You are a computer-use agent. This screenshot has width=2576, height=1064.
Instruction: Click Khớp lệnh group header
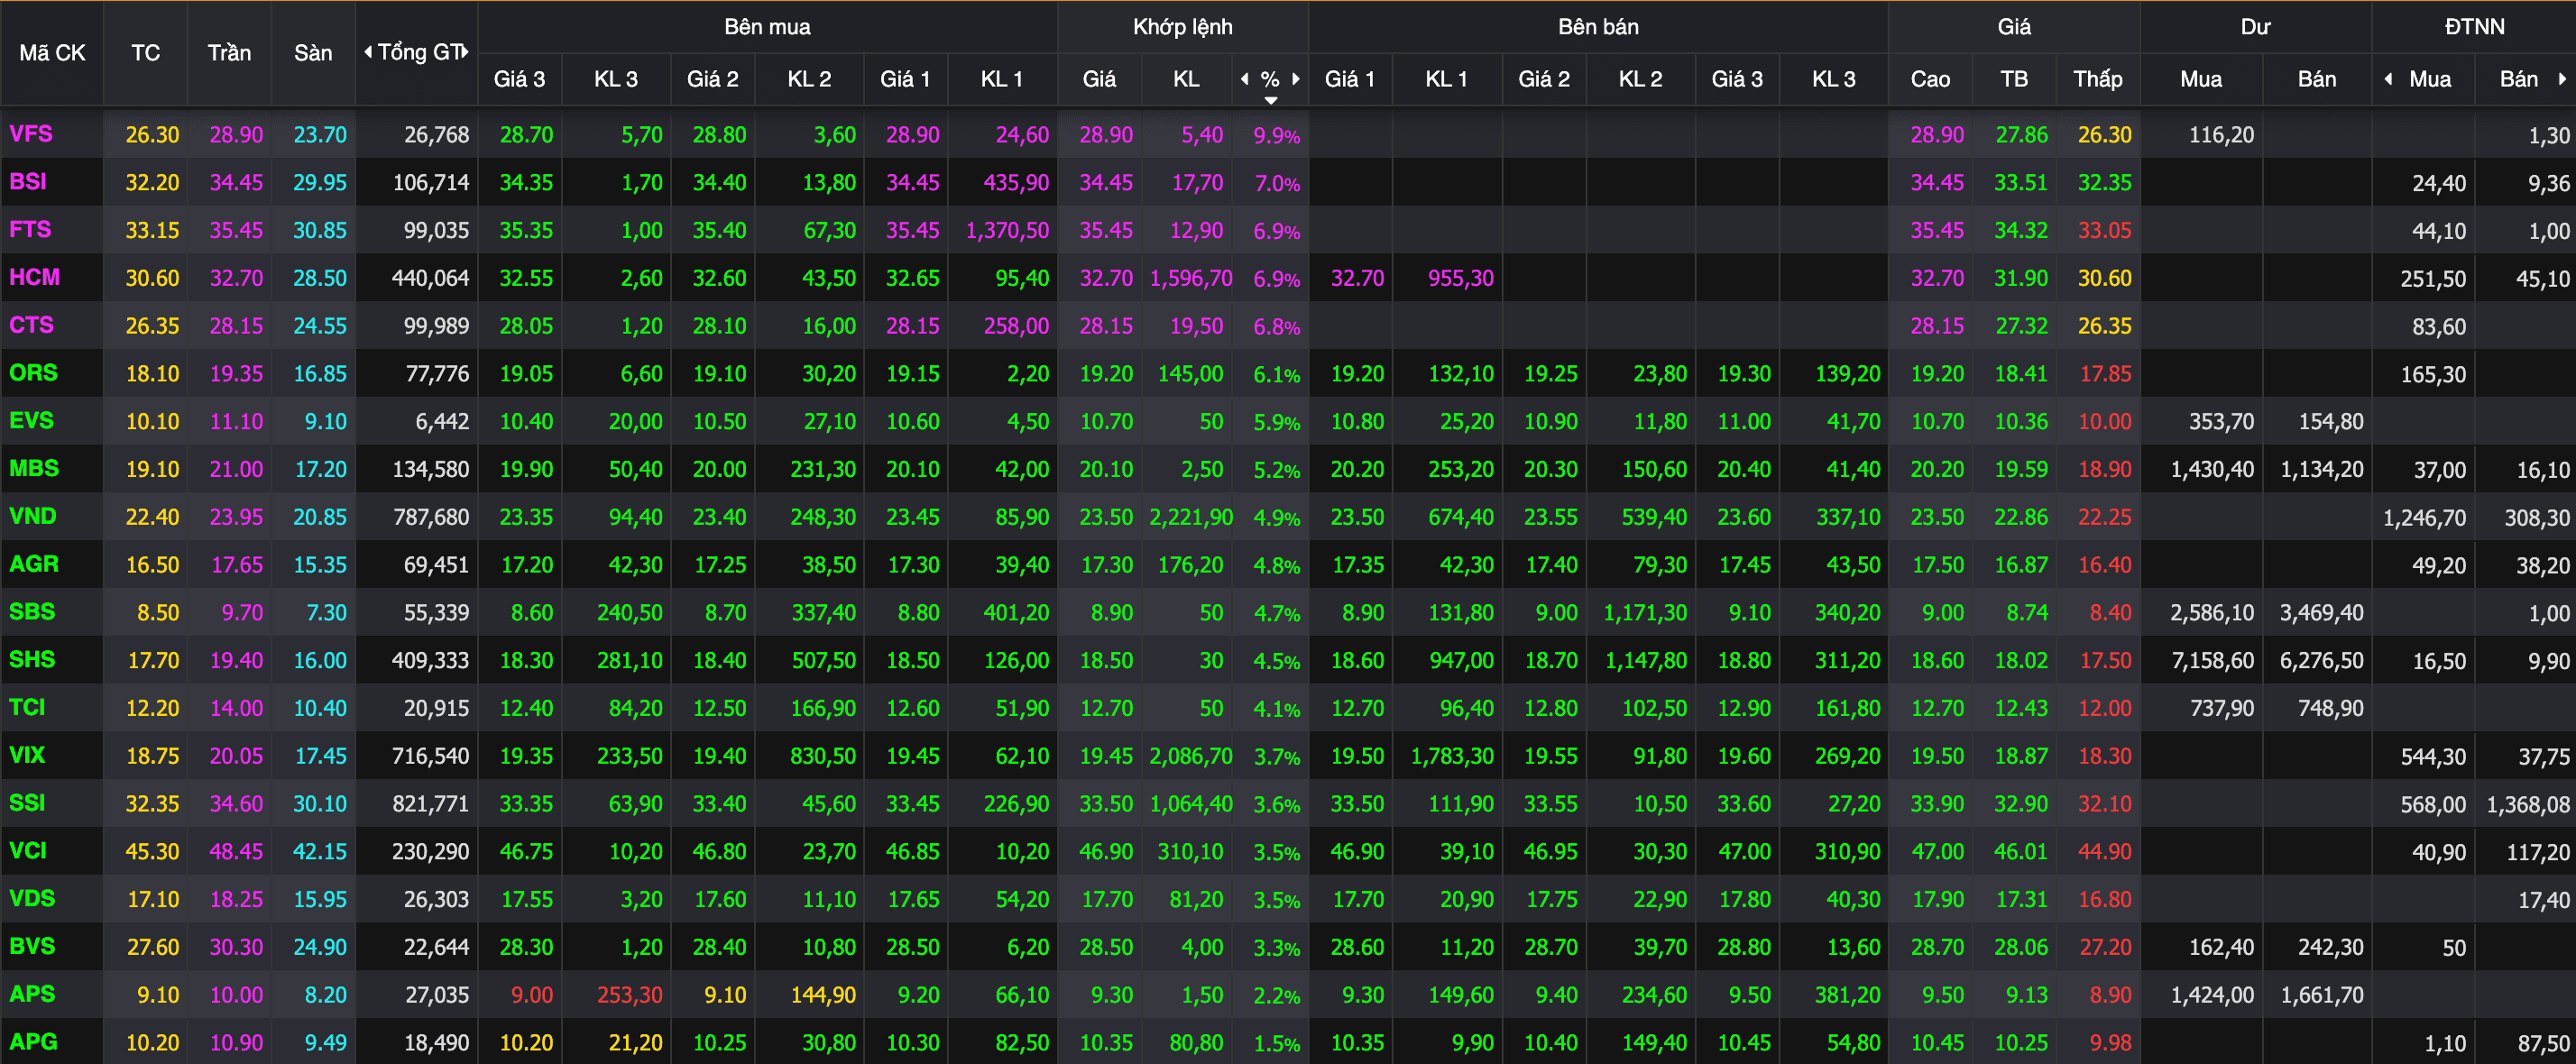coord(1182,27)
